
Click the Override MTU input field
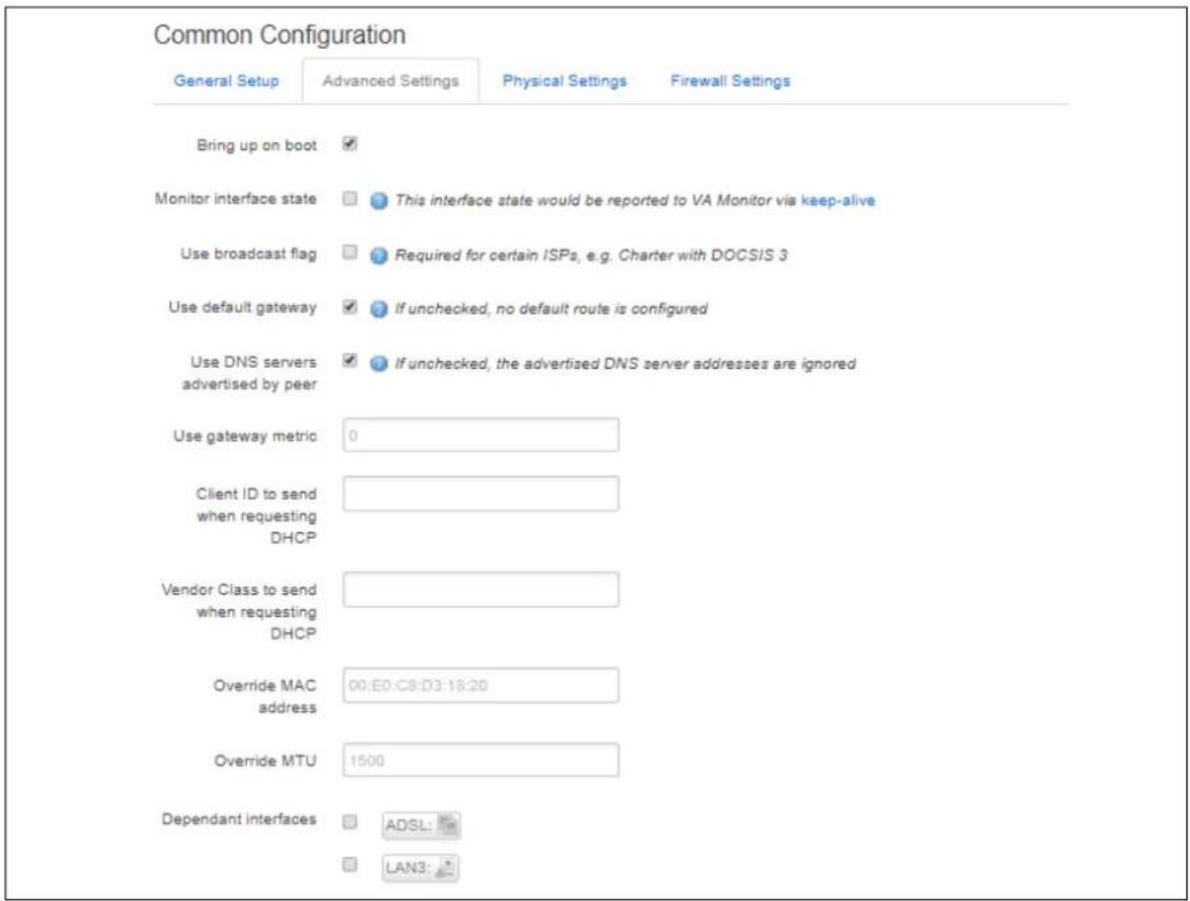pos(480,760)
